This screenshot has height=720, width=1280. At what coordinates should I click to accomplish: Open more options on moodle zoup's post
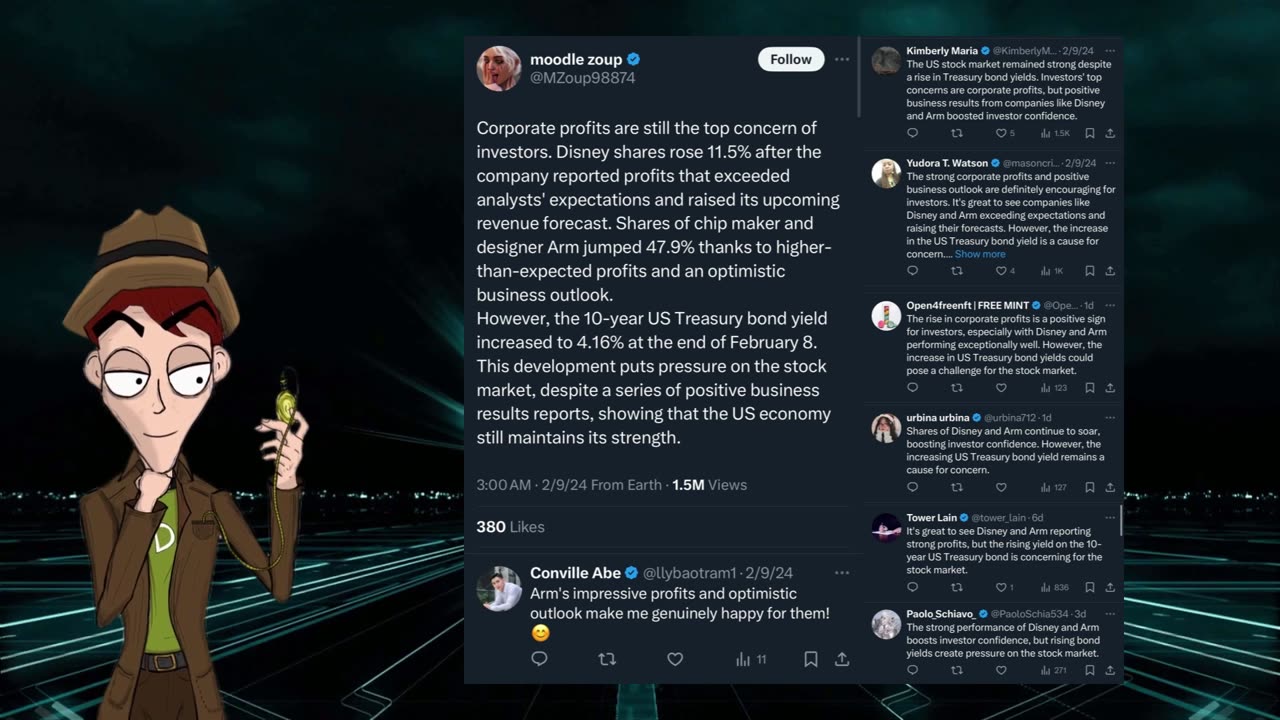(x=842, y=60)
